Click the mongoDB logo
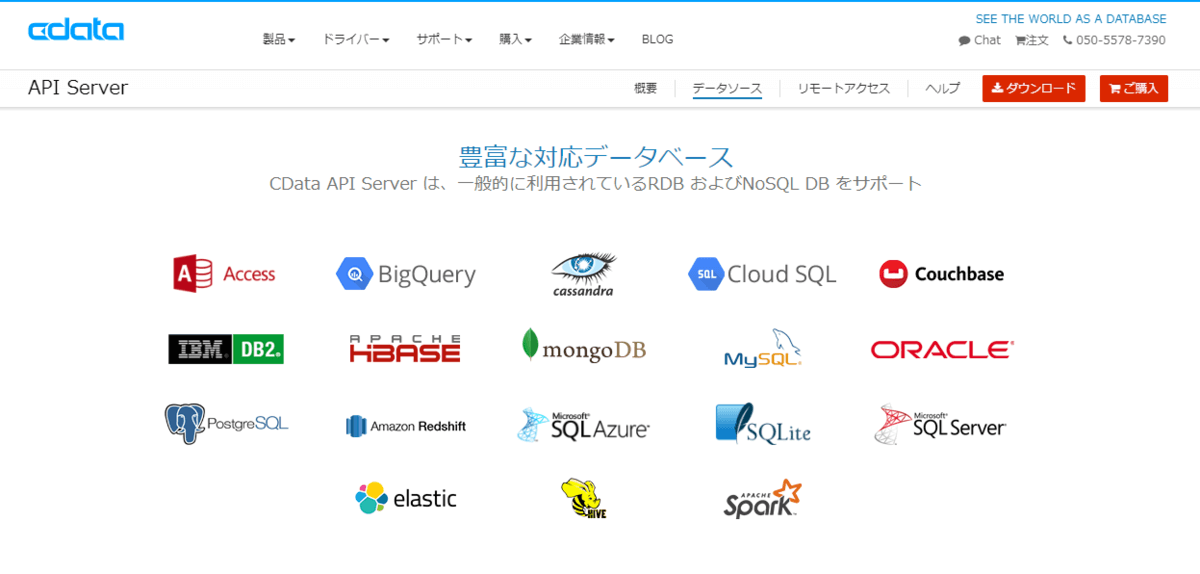Image resolution: width=1200 pixels, height=574 pixels. tap(583, 346)
